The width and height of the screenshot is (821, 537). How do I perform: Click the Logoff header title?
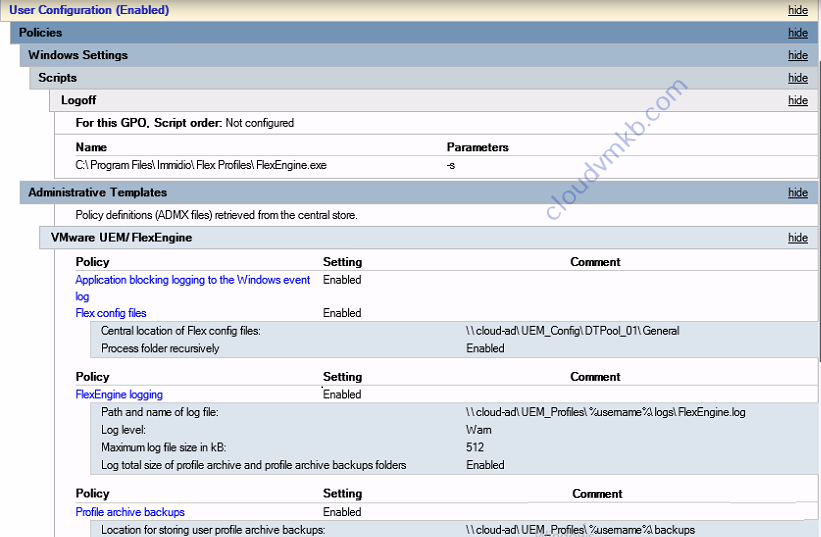click(x=79, y=100)
